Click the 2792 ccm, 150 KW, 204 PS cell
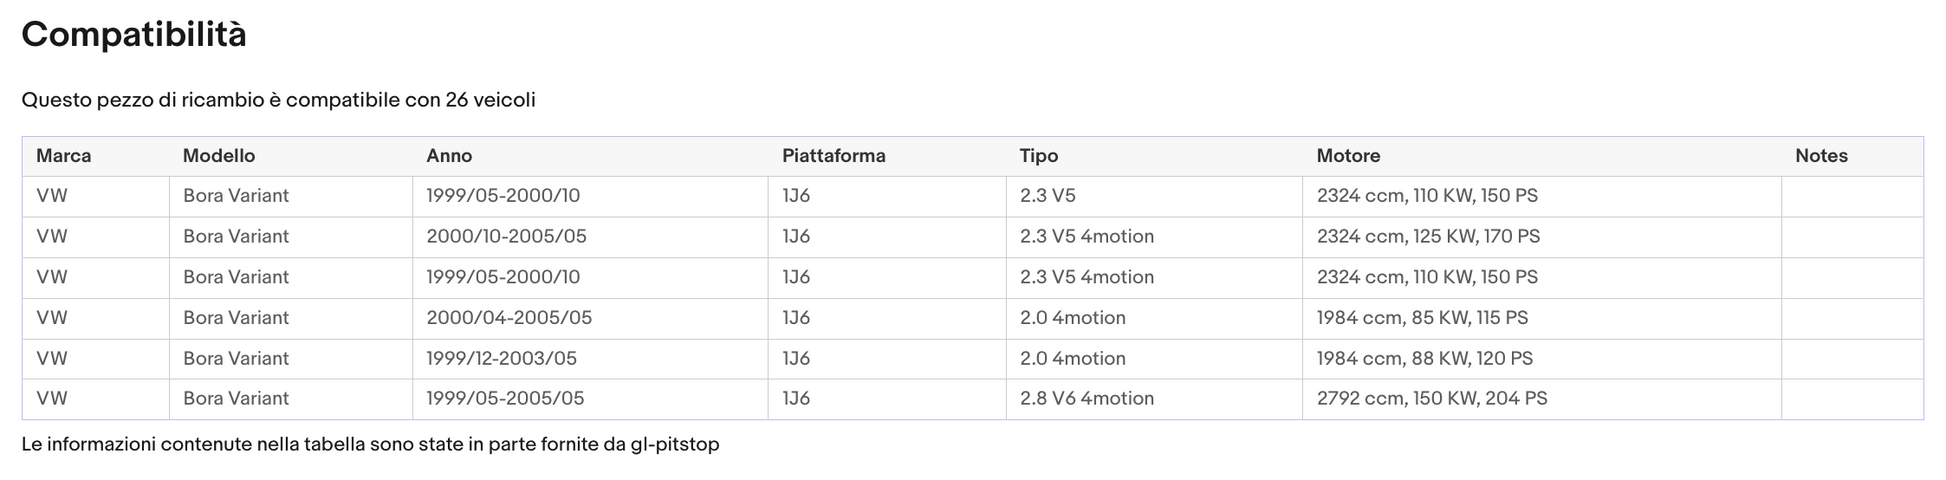Viewport: 1946px width, 480px height. pyautogui.click(x=1432, y=398)
